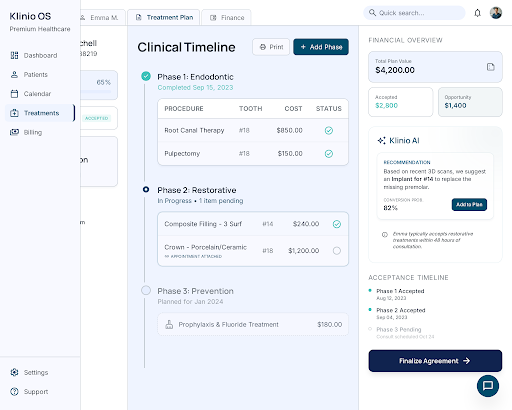Add the implant recommendation to plan
The width and height of the screenshot is (512, 410).
(469, 205)
